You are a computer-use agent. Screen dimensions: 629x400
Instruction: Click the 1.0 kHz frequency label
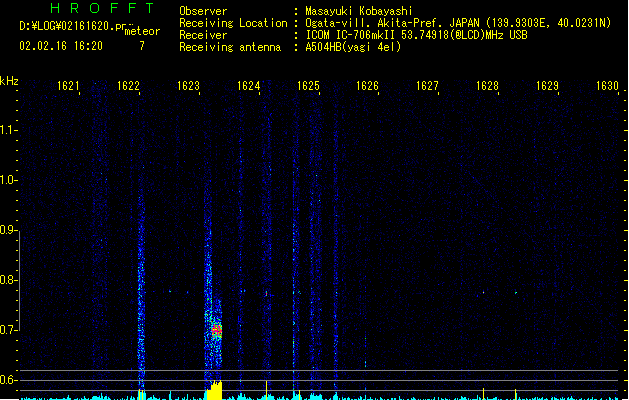pos(8,180)
